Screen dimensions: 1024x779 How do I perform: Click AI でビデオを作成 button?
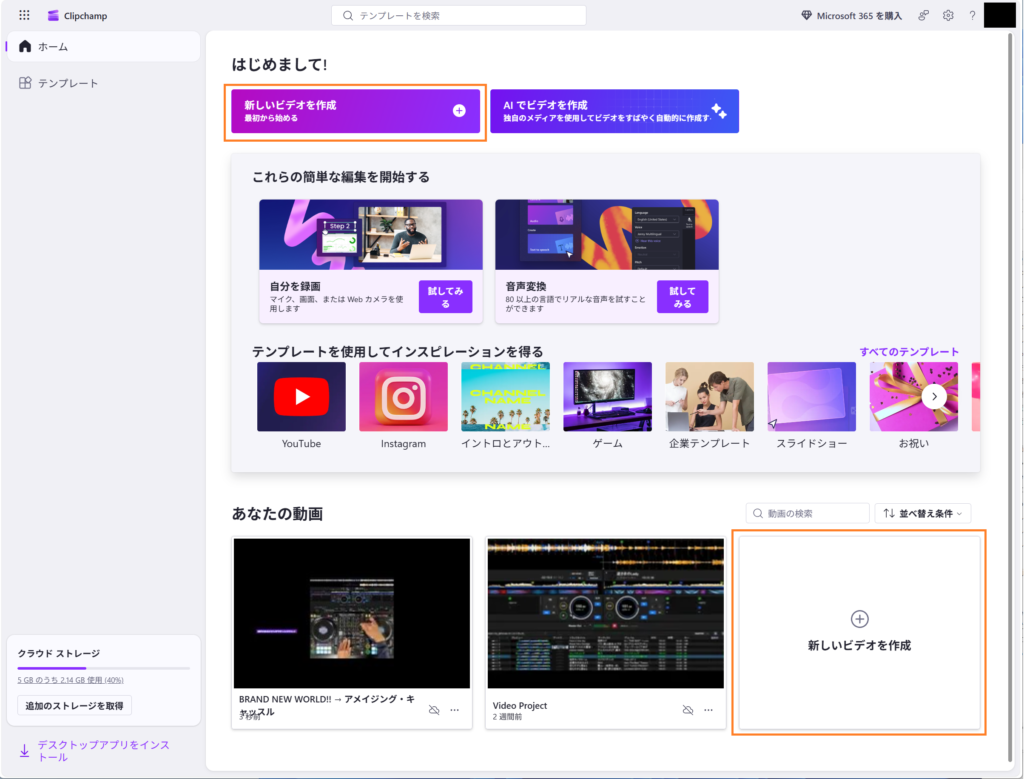pos(614,111)
